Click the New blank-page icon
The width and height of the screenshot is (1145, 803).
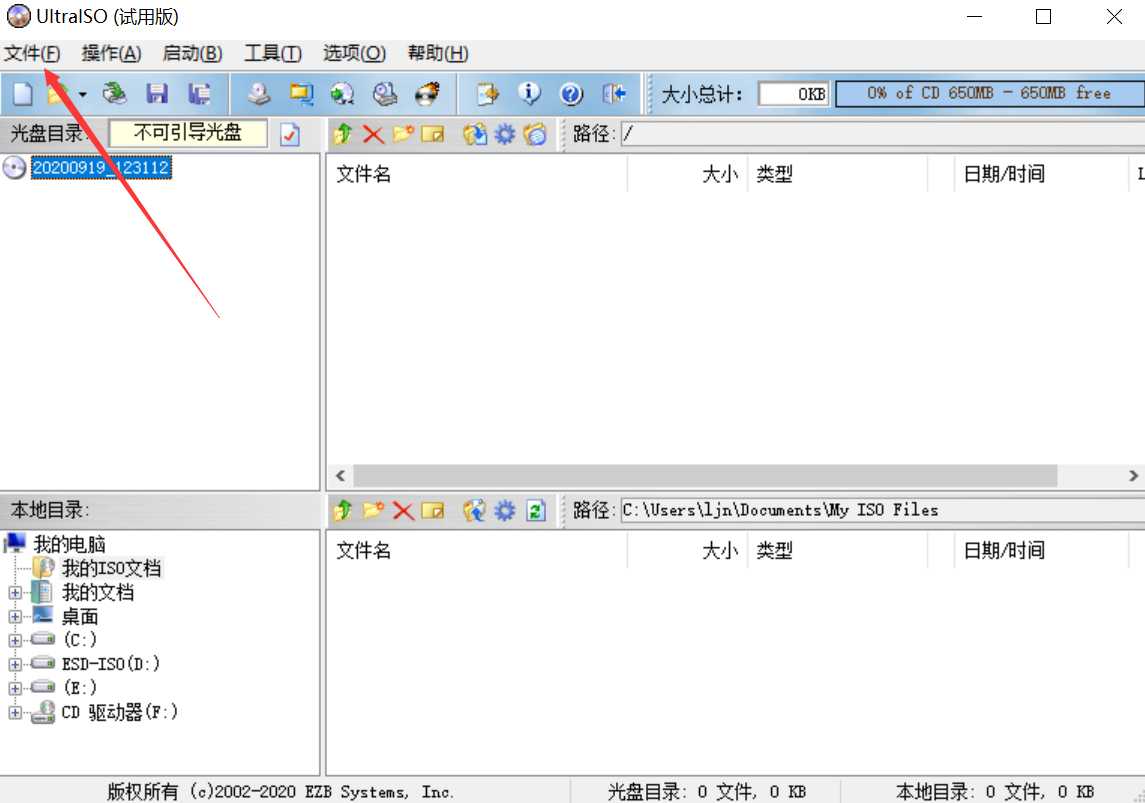[x=23, y=93]
